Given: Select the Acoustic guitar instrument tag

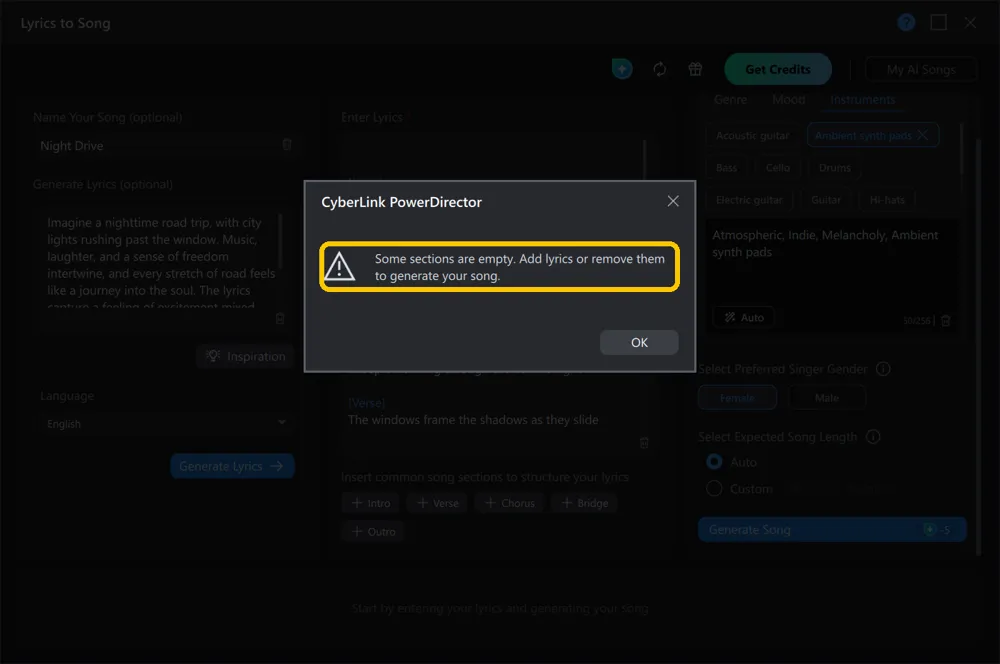Looking at the screenshot, I should click(753, 135).
